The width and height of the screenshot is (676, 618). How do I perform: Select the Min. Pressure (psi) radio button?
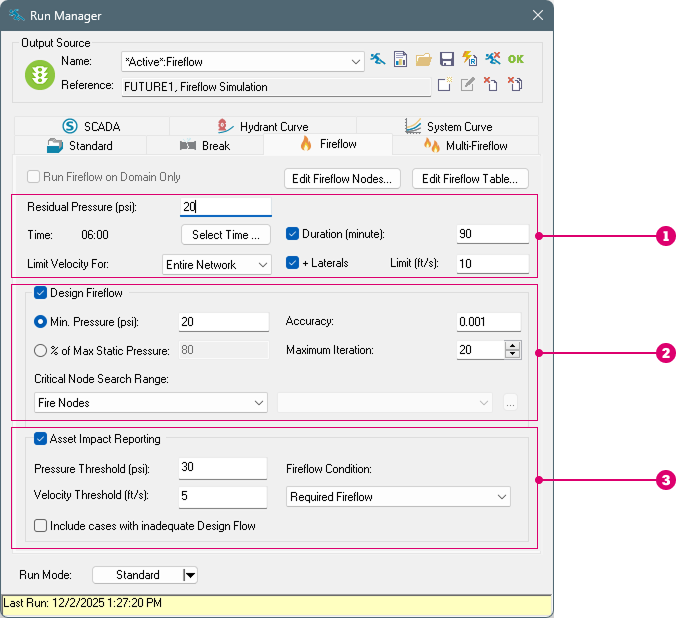click(40, 322)
